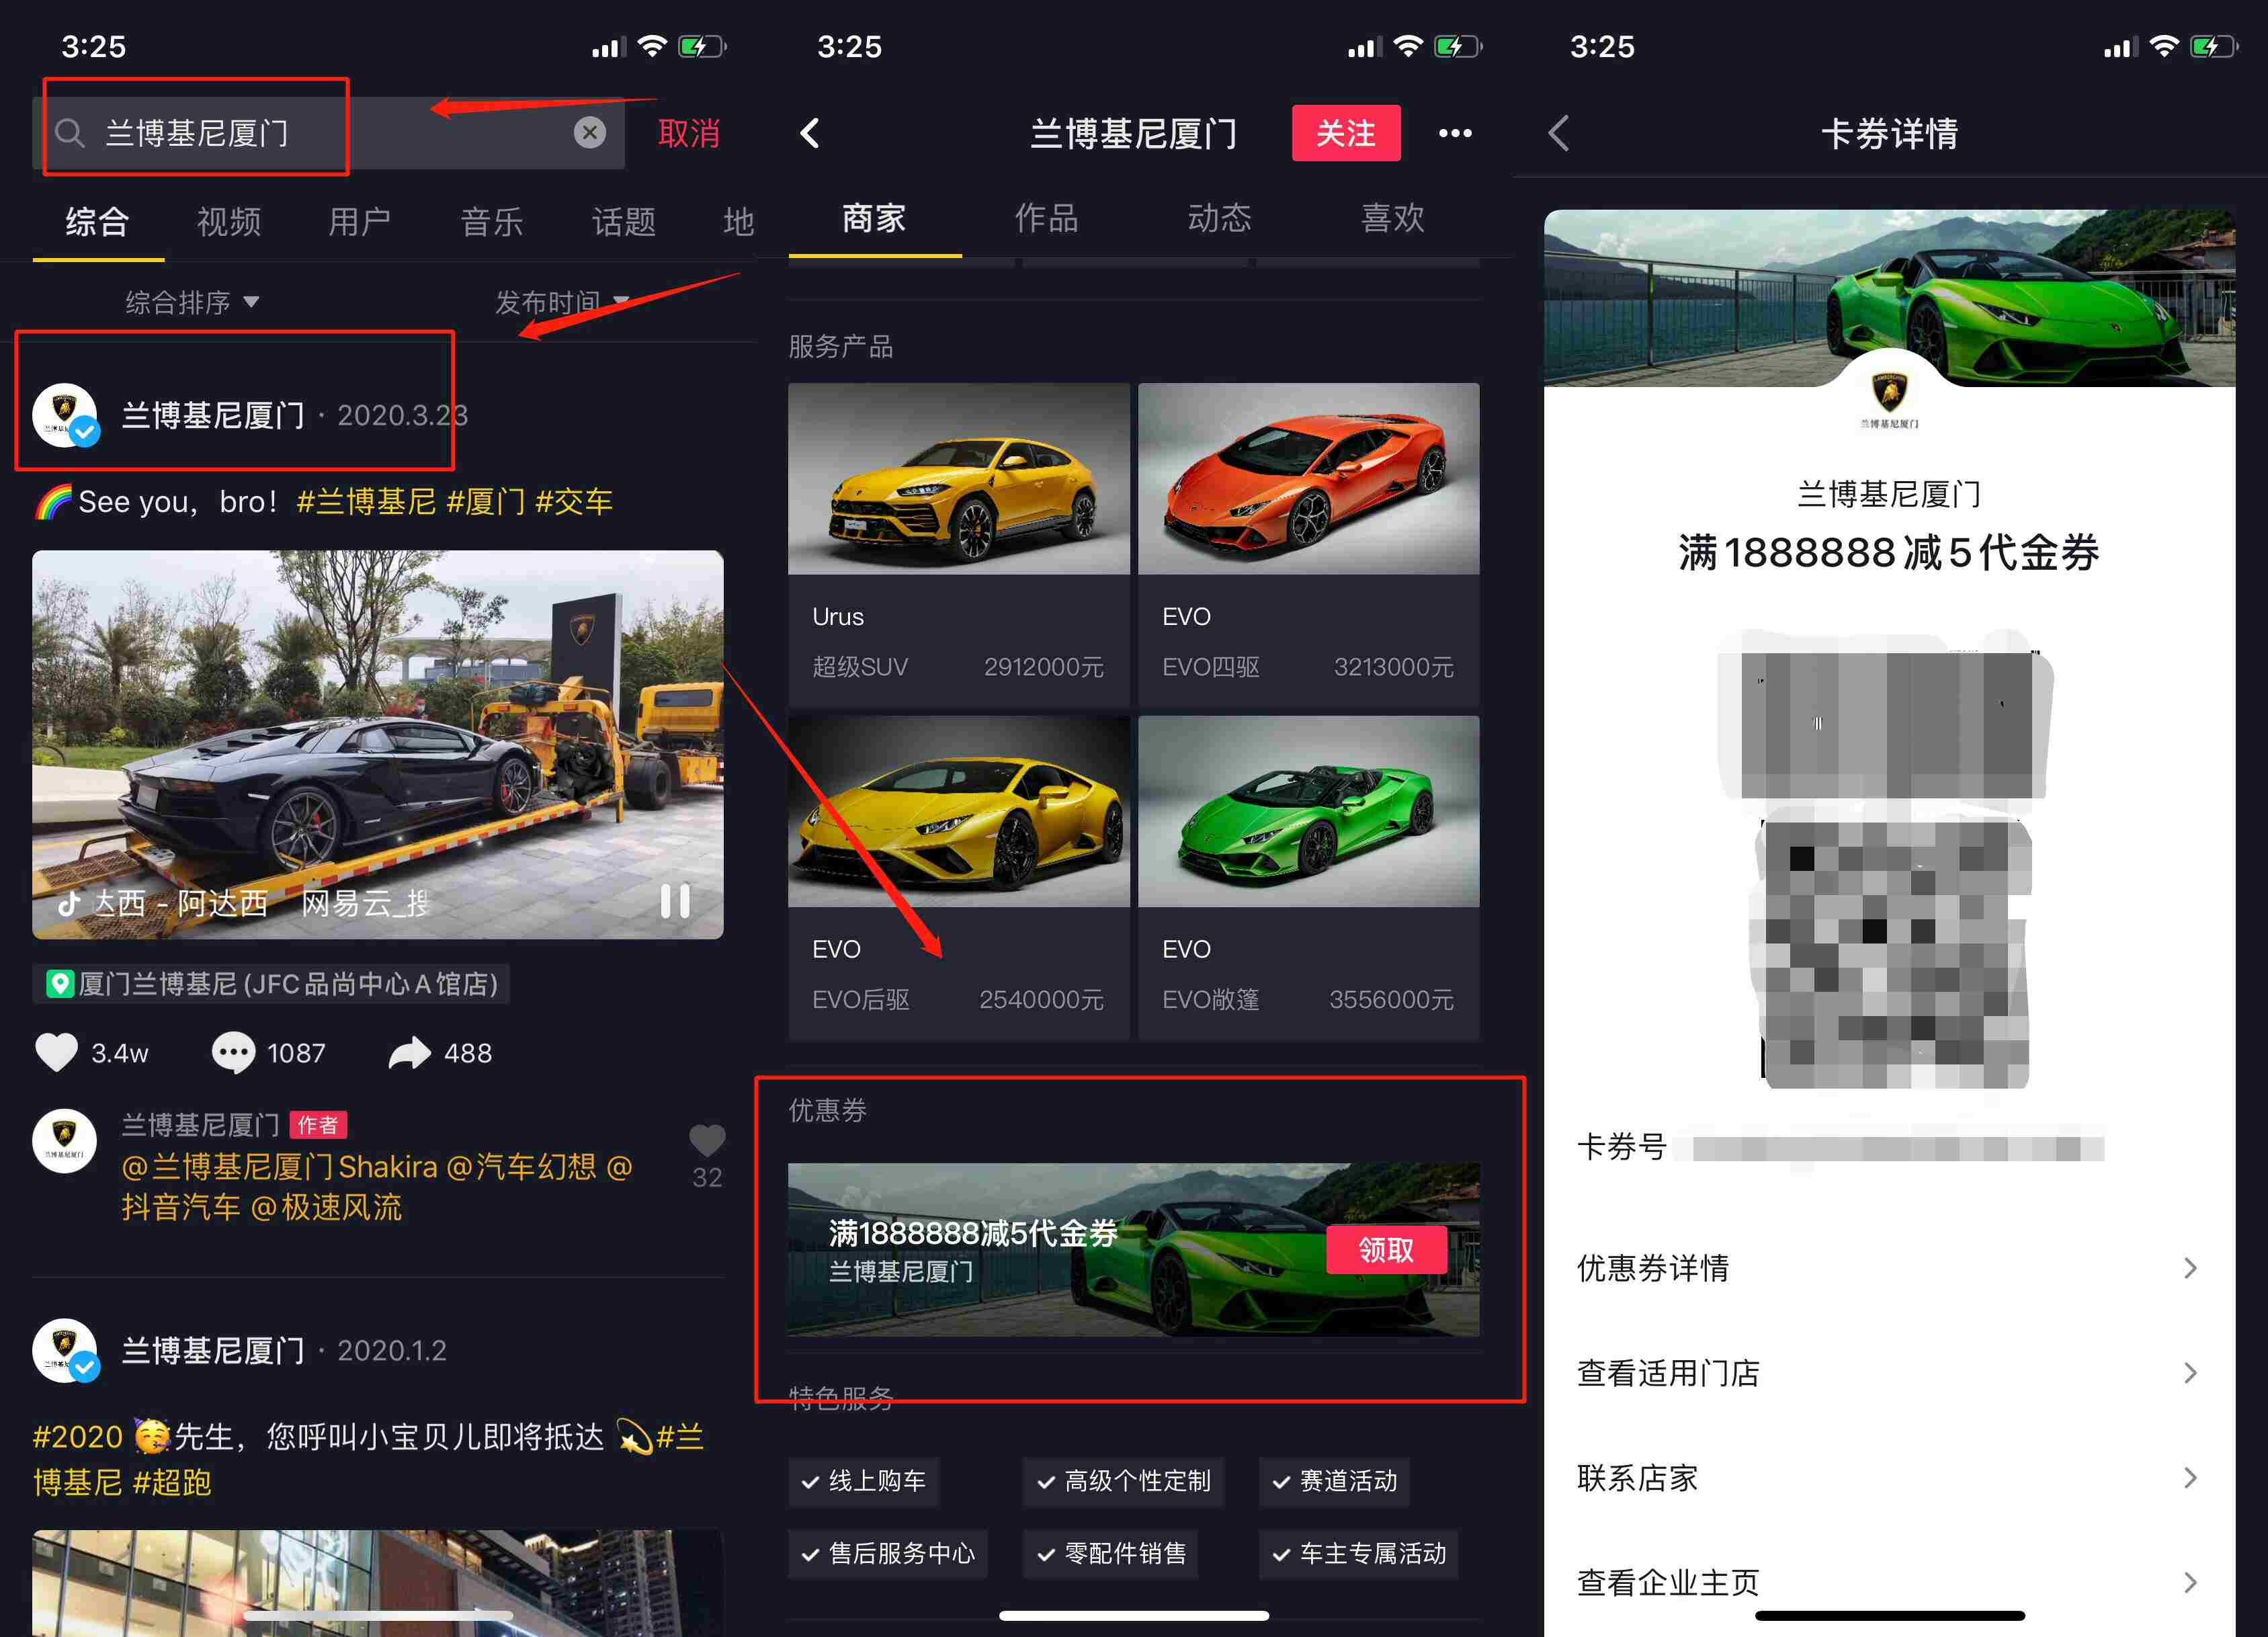This screenshot has height=1637, width=2268.
Task: Tap the 卡券号 number field
Action: click(x=1840, y=1147)
